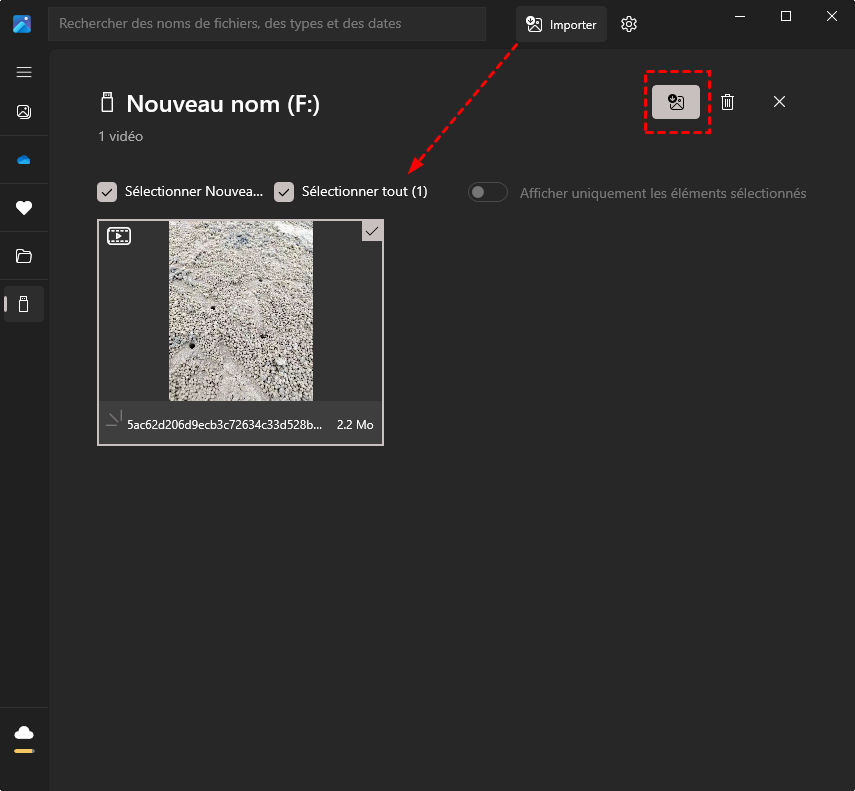Viewport: 855px width, 791px height.
Task: Maximize the Photos application window
Action: point(786,16)
